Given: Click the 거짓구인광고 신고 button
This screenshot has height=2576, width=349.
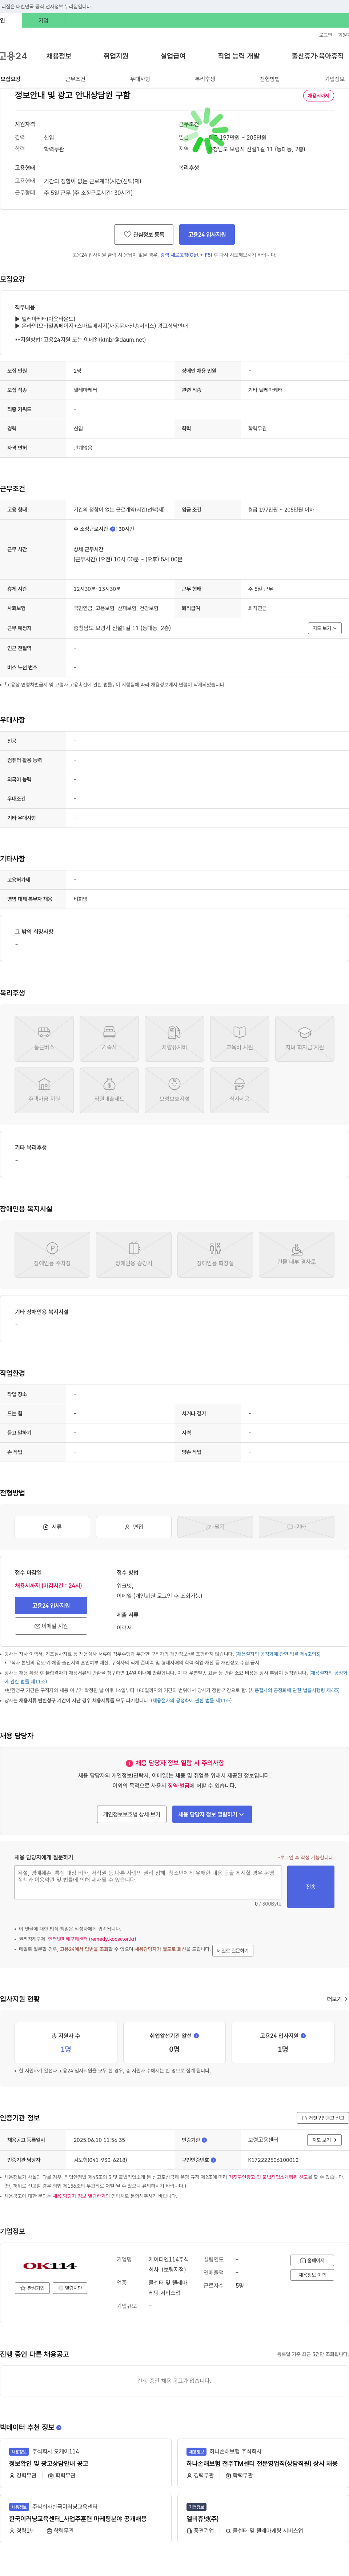Looking at the screenshot, I should [323, 2117].
